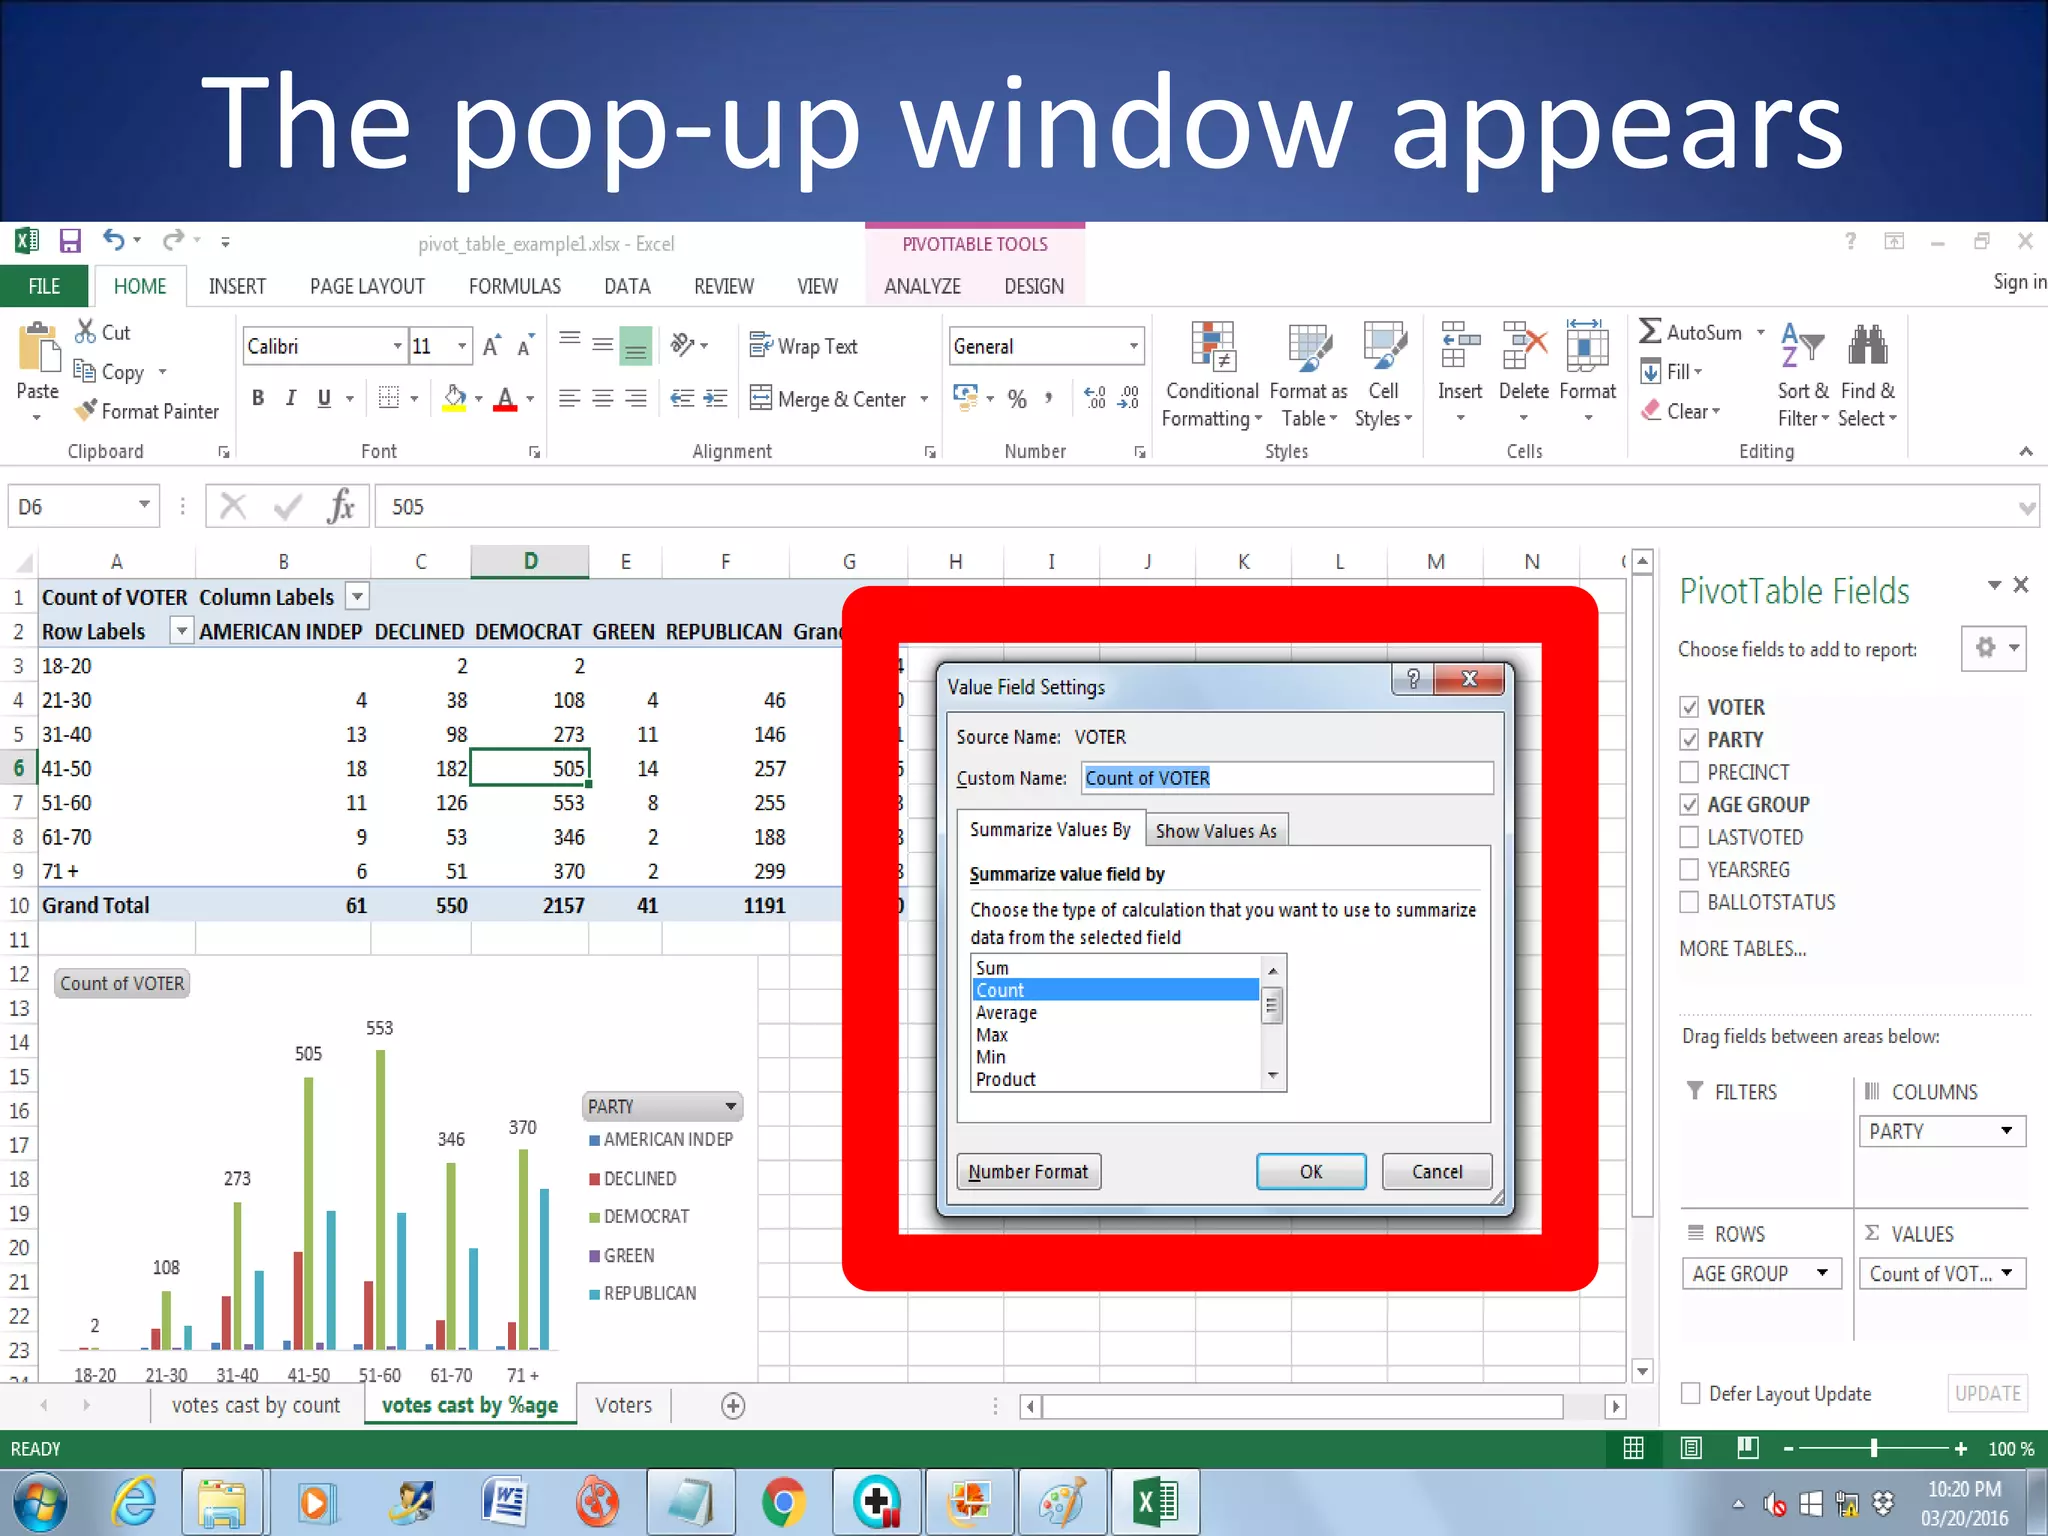Image resolution: width=2048 pixels, height=1536 pixels.
Task: Check the PRECINCT field checkbox
Action: 1689,772
